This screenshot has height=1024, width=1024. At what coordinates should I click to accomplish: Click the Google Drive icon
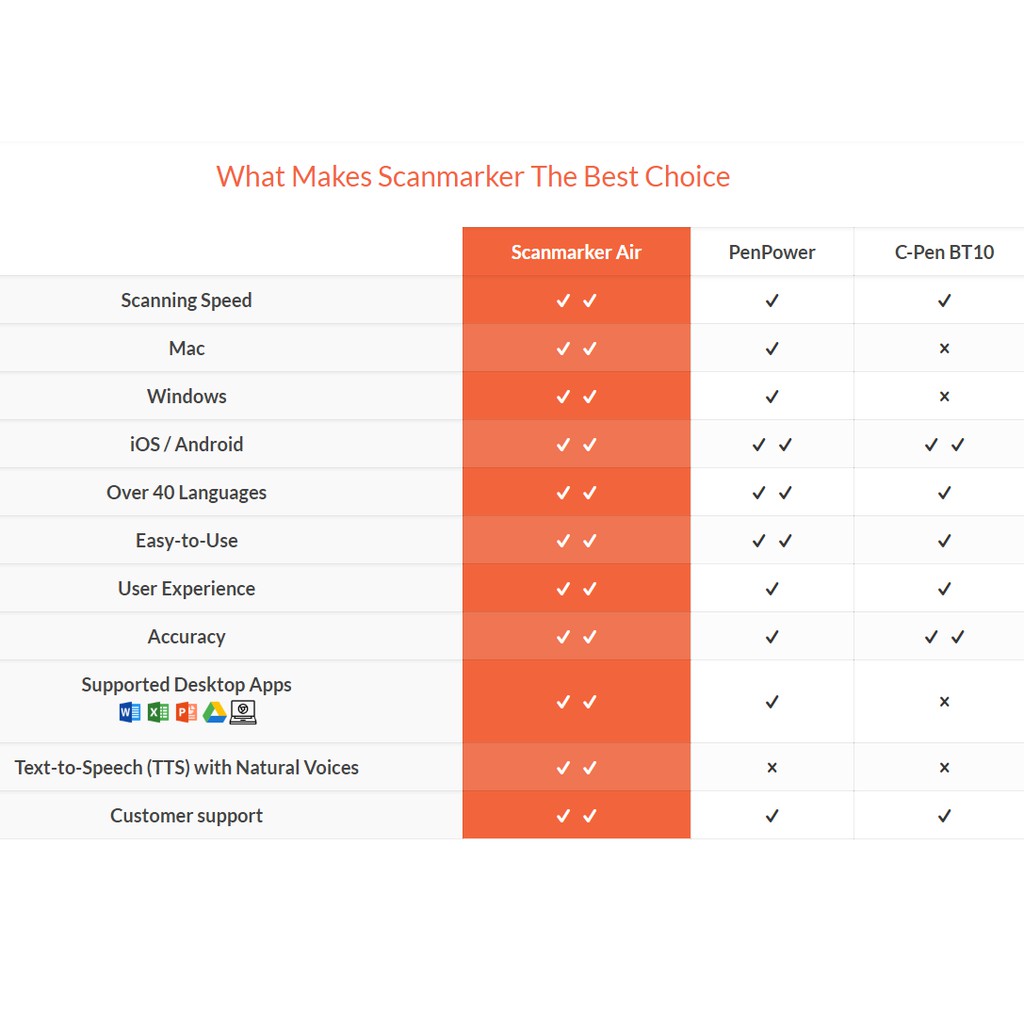click(x=214, y=712)
